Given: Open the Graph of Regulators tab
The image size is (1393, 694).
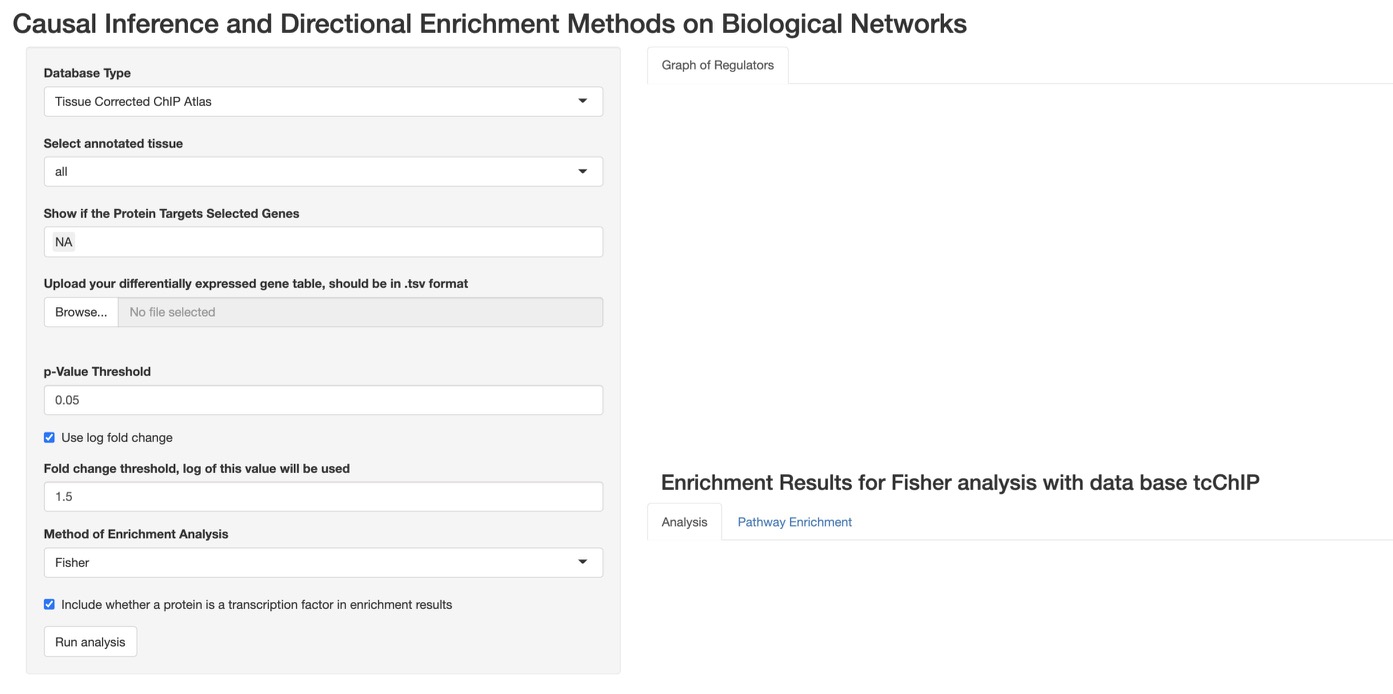Looking at the screenshot, I should tap(718, 65).
